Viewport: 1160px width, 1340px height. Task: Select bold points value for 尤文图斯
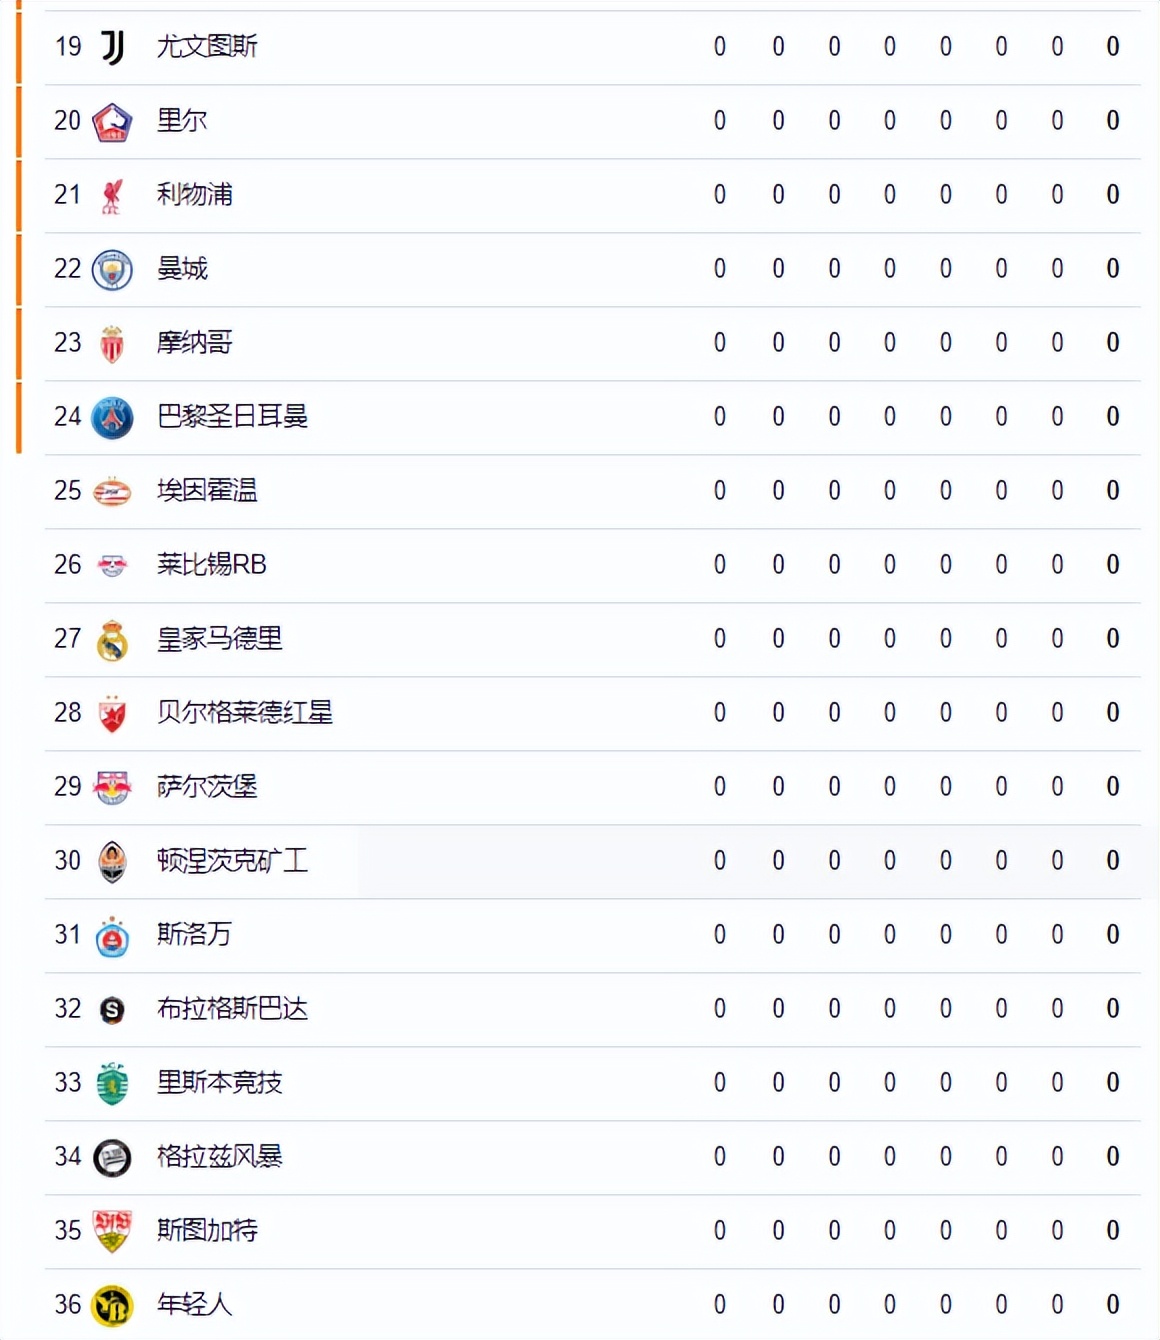(1113, 46)
